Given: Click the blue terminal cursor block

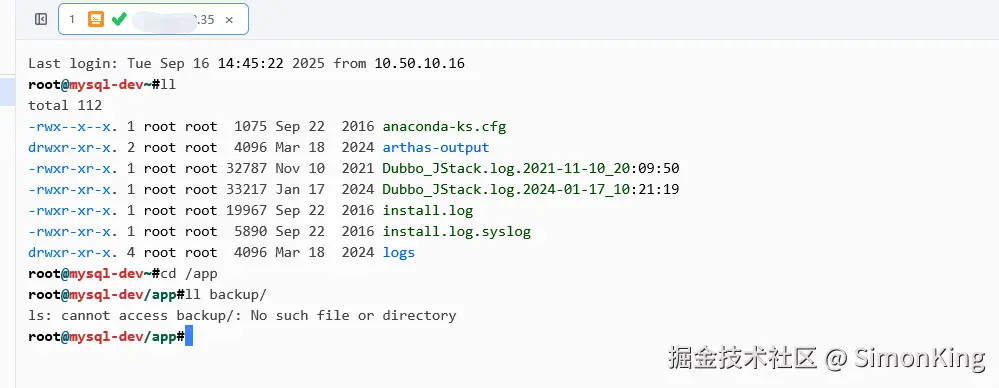Looking at the screenshot, I should coord(189,336).
